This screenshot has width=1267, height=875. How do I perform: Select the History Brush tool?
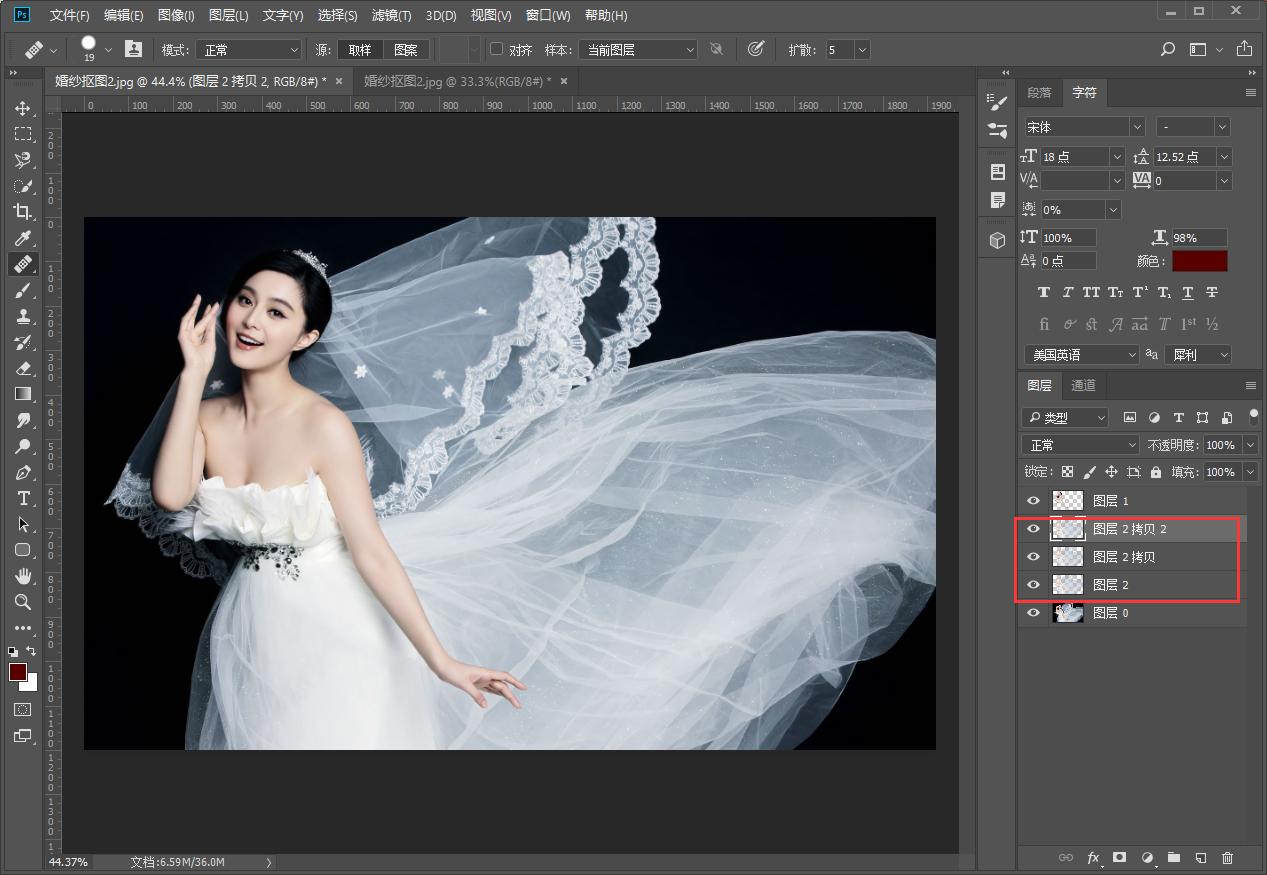[22, 342]
